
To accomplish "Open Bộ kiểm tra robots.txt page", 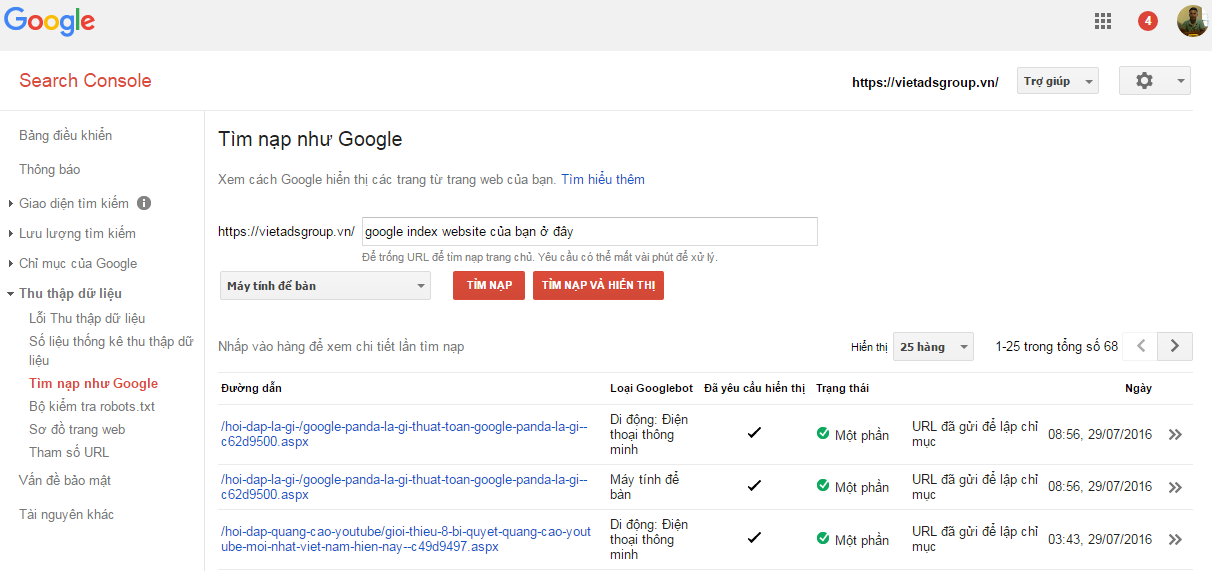I will pos(92,406).
